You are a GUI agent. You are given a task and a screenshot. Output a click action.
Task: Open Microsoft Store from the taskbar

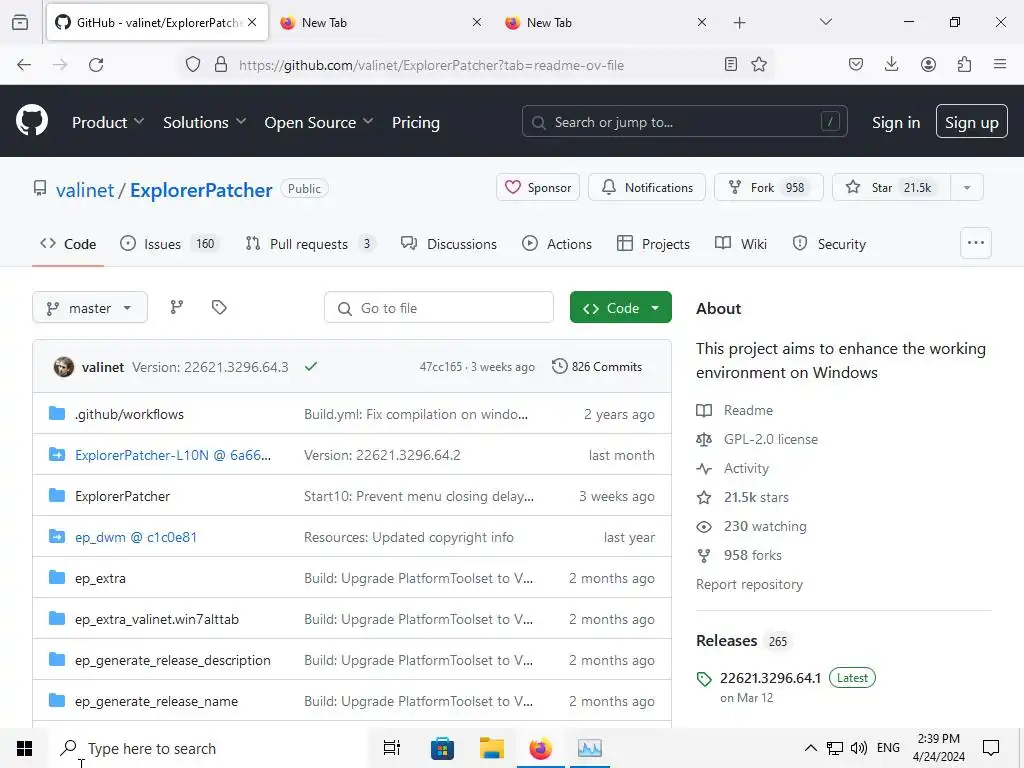click(442, 748)
